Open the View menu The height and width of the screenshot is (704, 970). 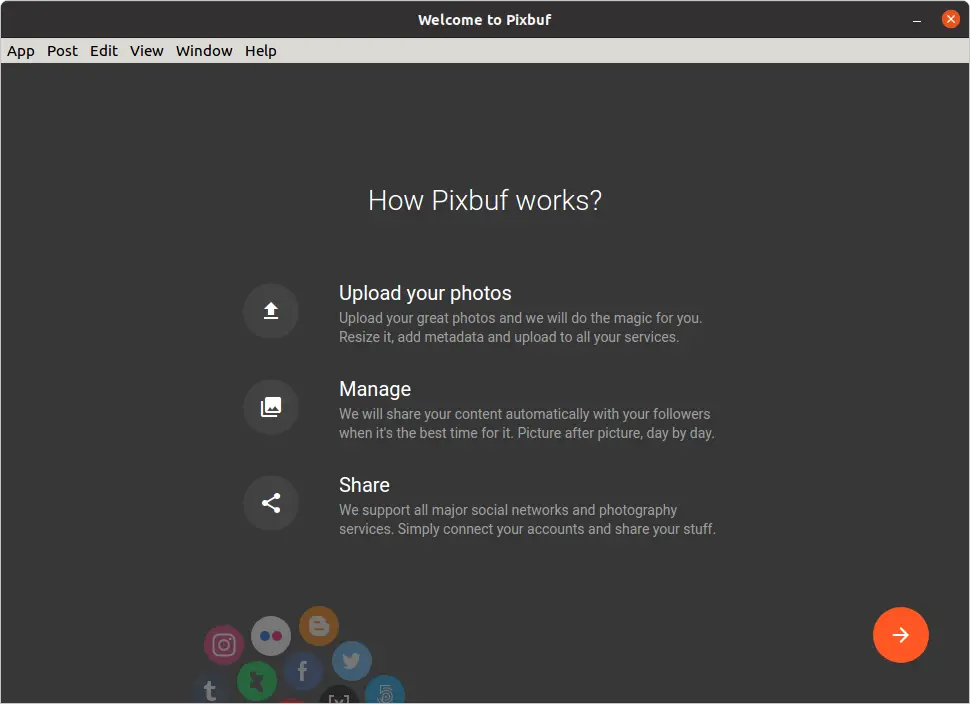[x=147, y=51]
